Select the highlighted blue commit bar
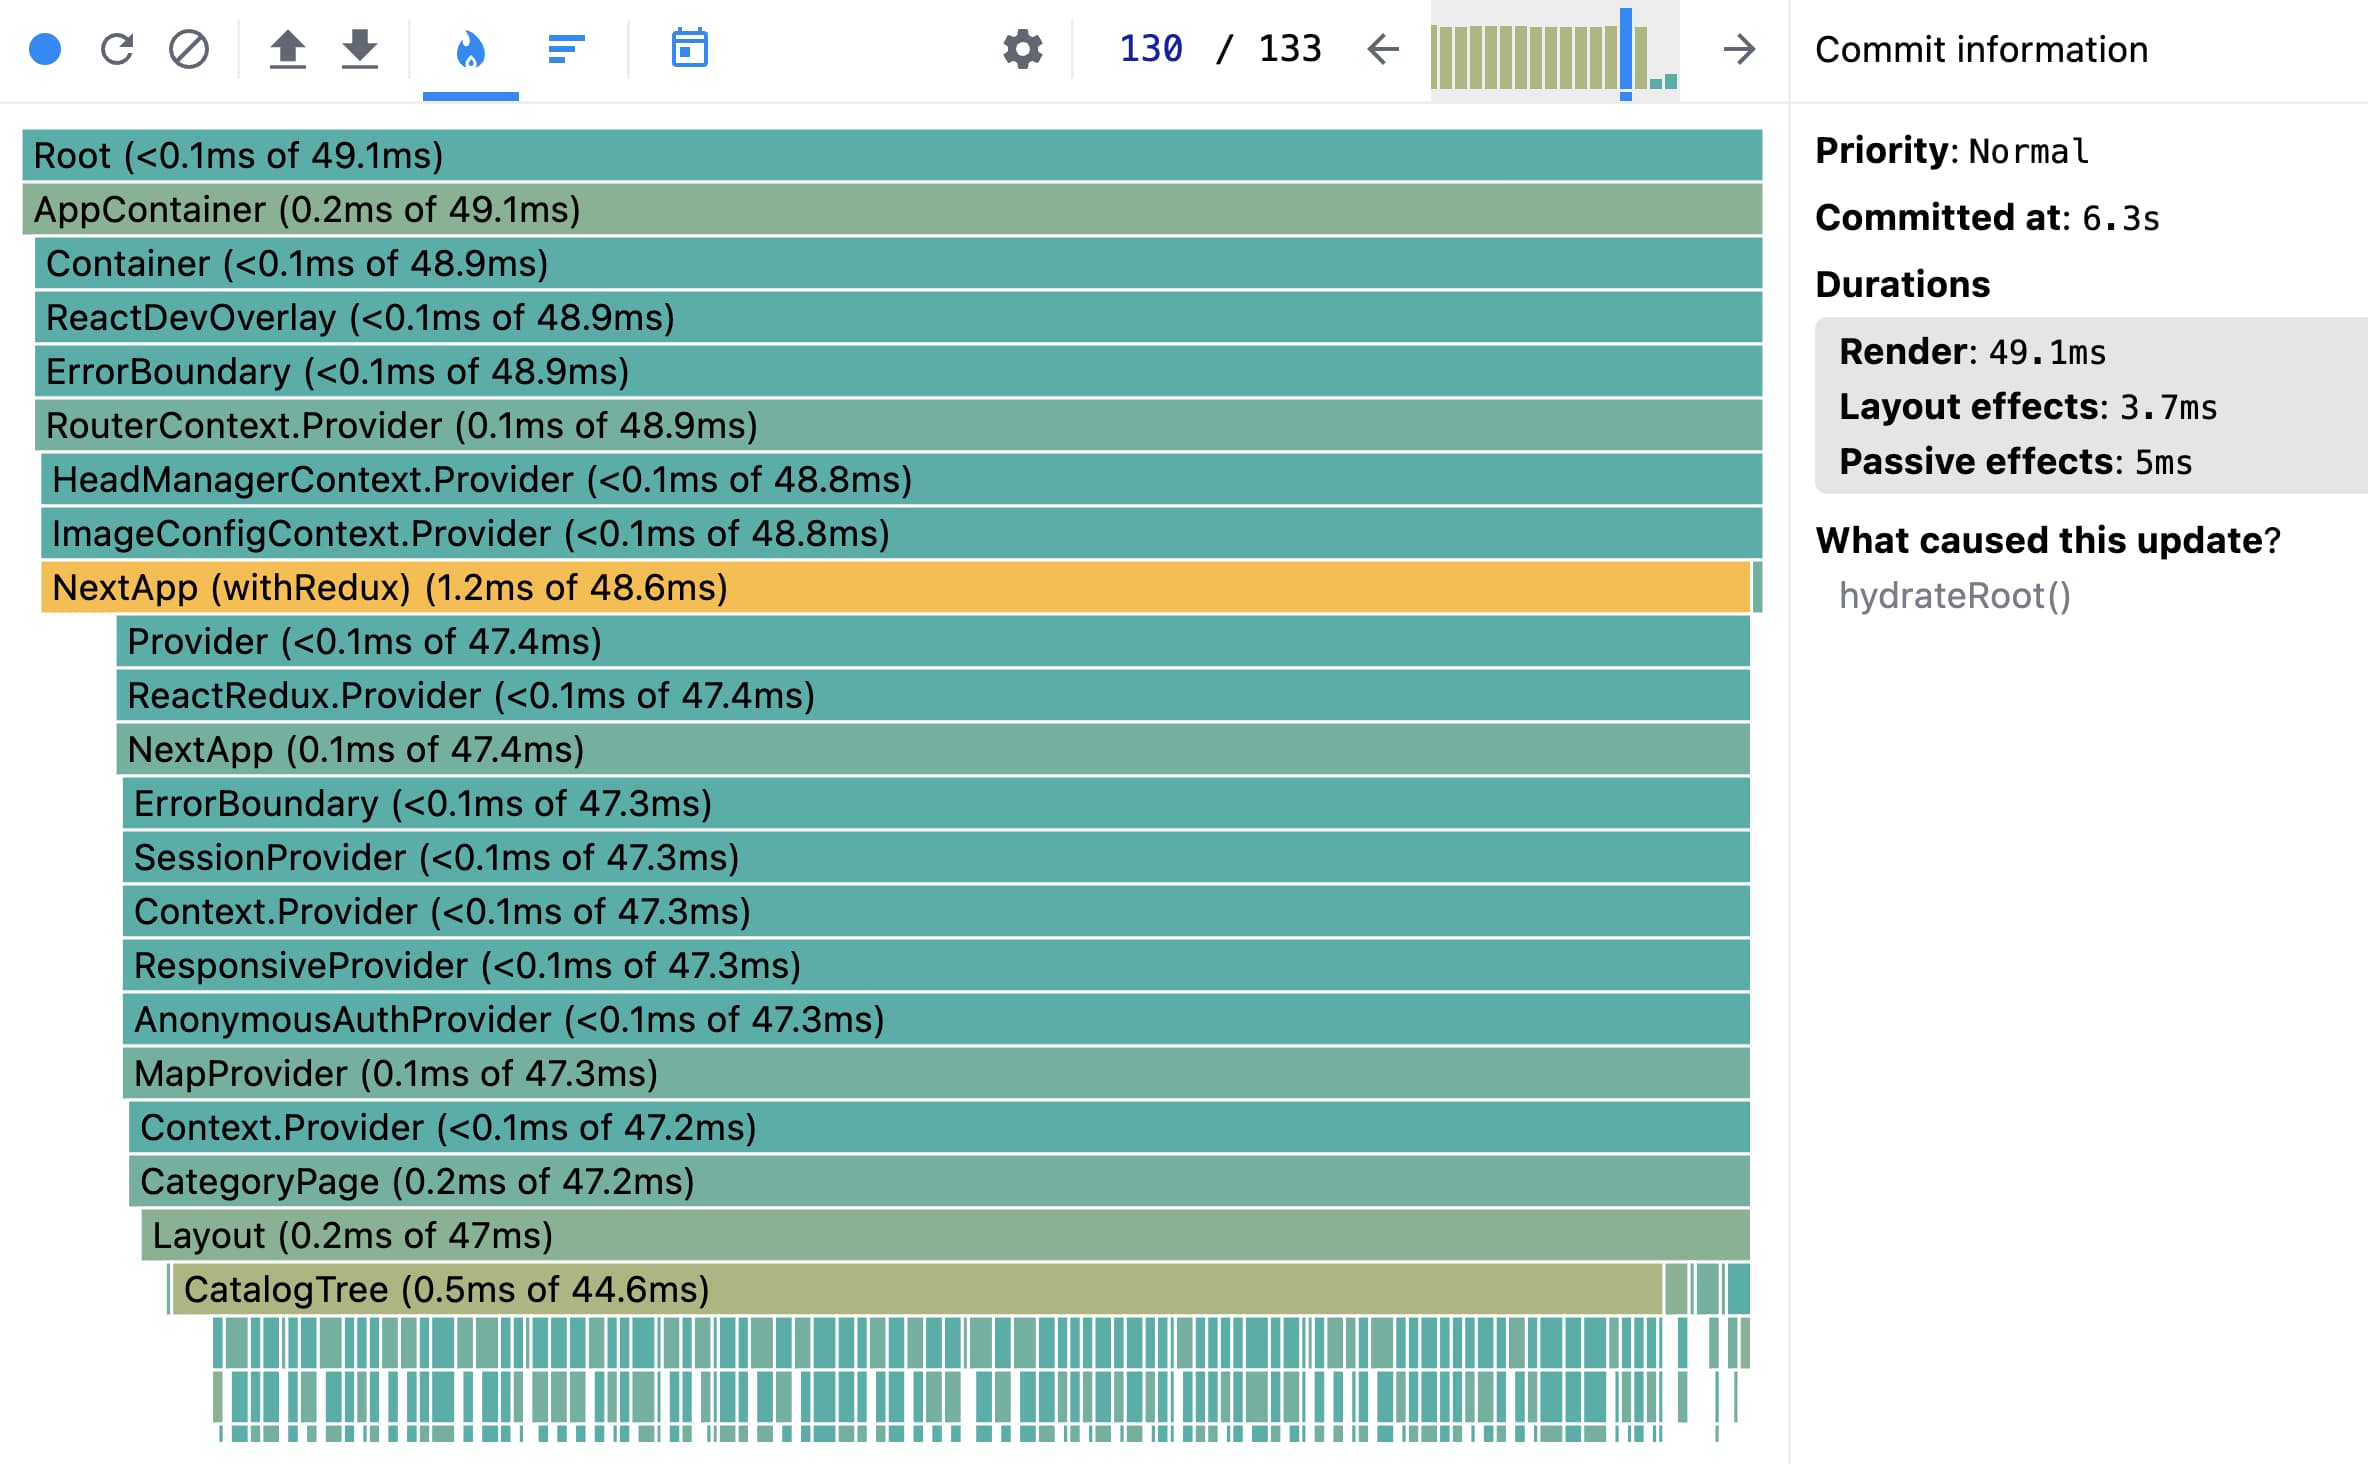 (x=1626, y=50)
